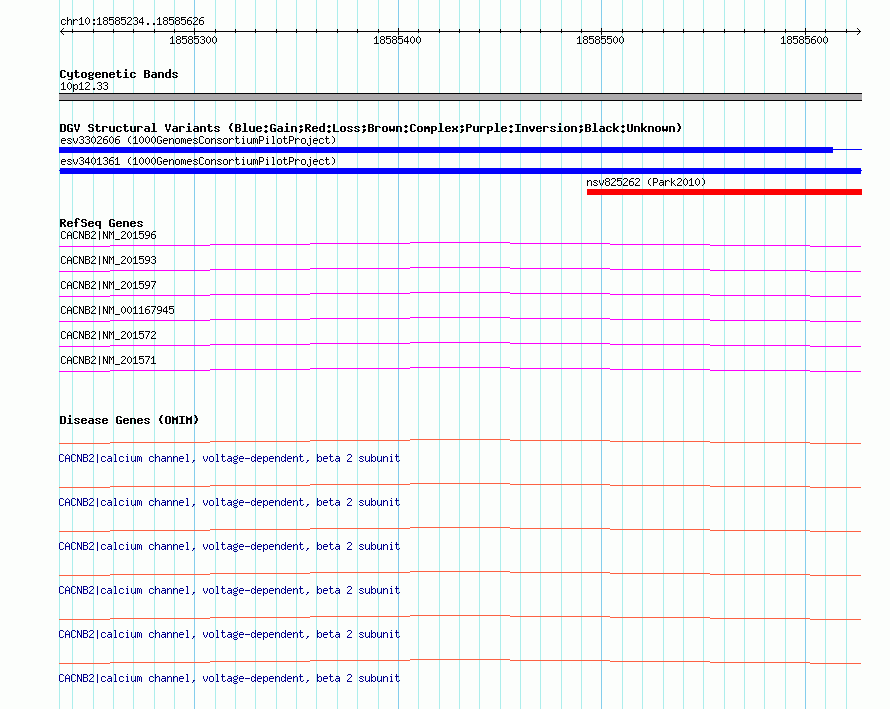This screenshot has width=890, height=709.
Task: Open variant esv3401361 label
Action: click(x=198, y=161)
